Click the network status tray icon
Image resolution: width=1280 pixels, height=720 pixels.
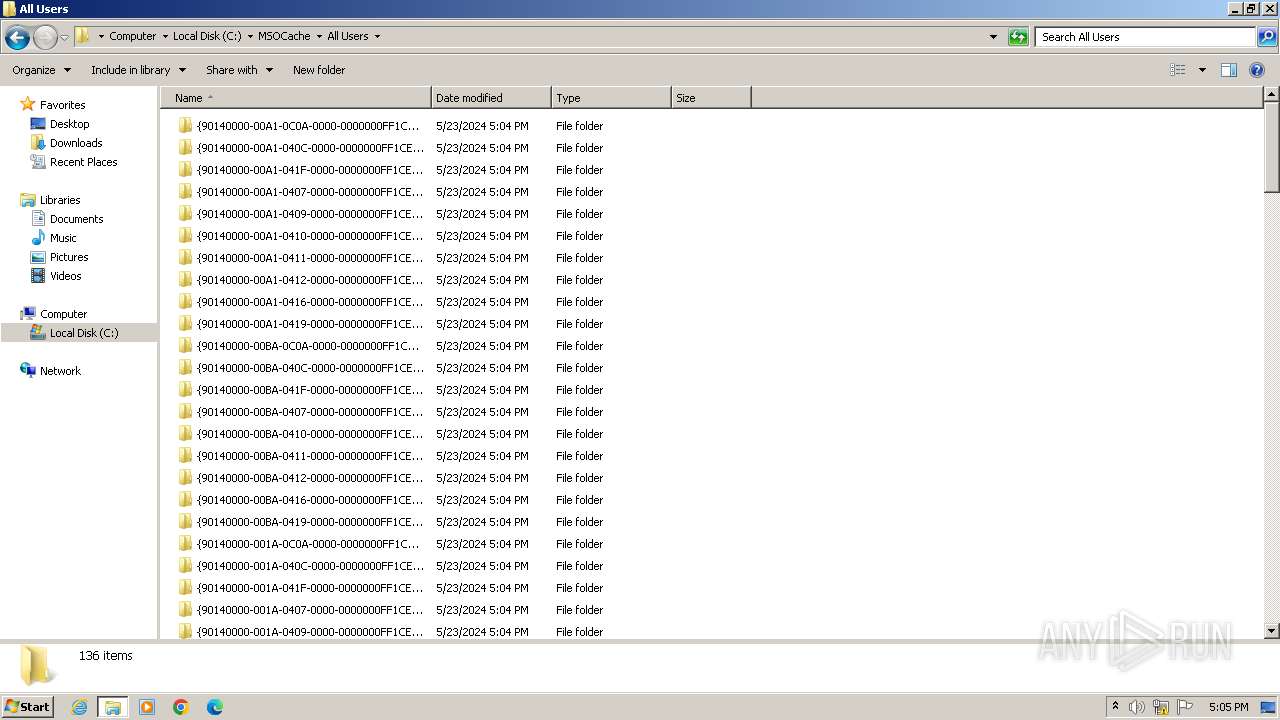click(1161, 707)
